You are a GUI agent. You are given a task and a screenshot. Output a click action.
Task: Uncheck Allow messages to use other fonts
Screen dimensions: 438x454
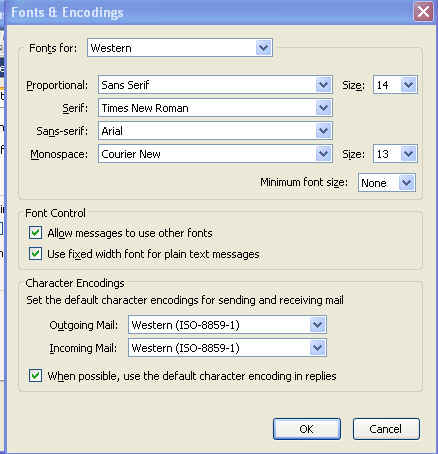[35, 233]
